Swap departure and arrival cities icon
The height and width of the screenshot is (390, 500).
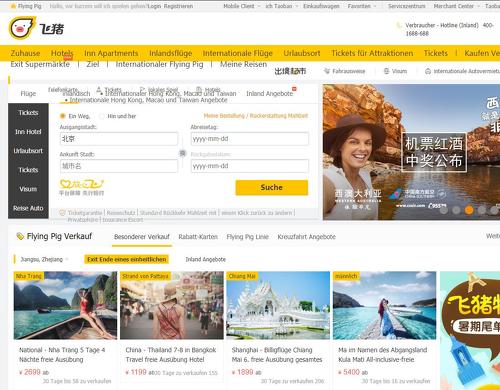[182, 153]
